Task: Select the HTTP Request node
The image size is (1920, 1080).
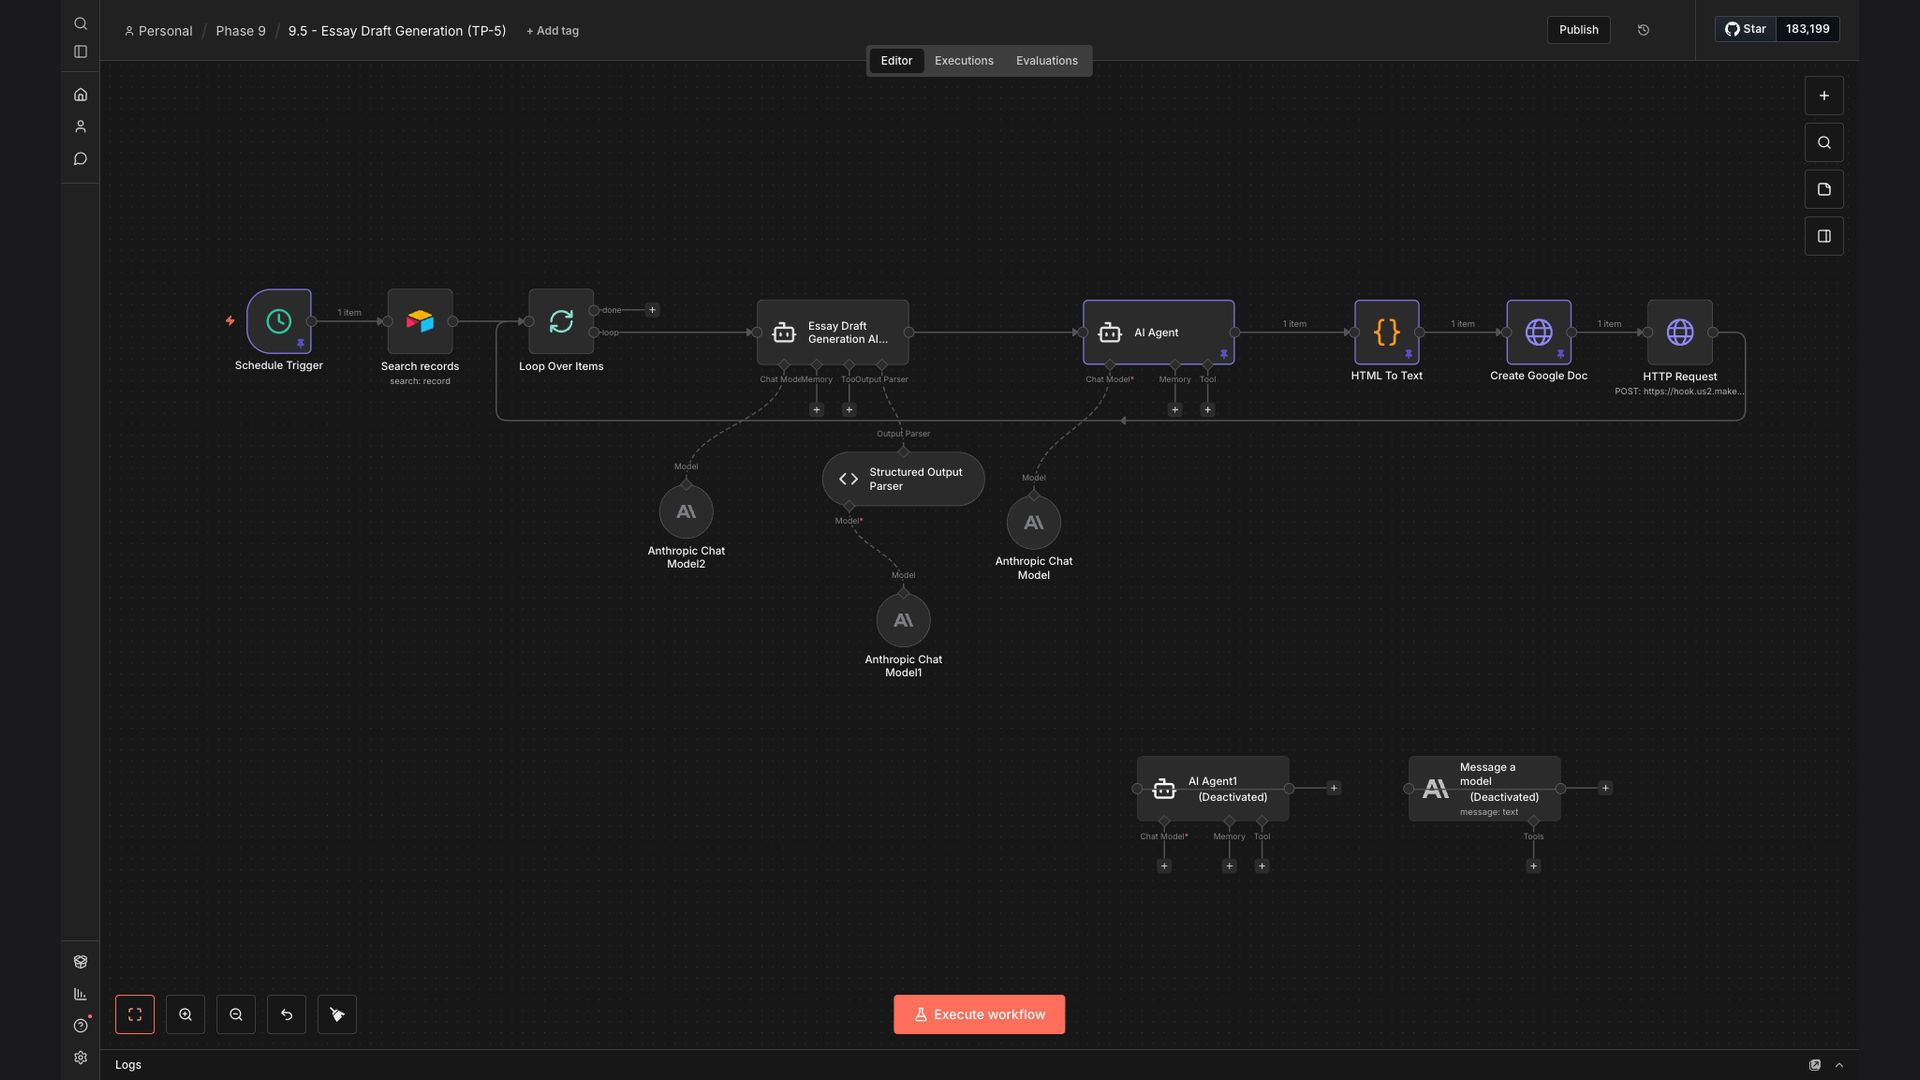Action: (1680, 332)
